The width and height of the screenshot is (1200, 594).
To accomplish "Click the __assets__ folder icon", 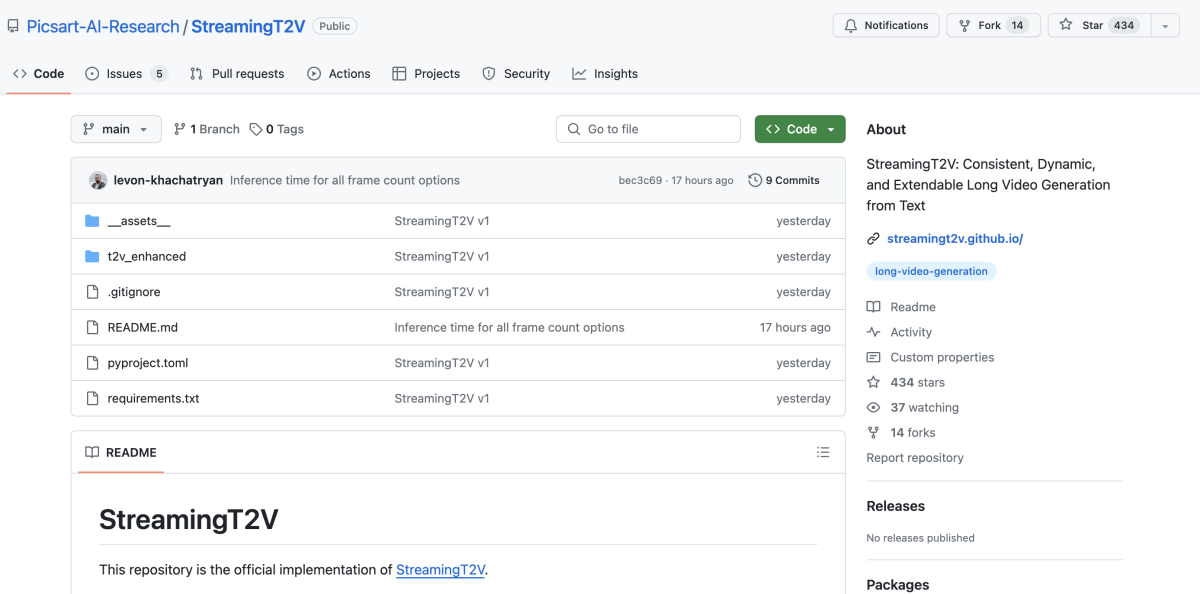I will pyautogui.click(x=93, y=221).
